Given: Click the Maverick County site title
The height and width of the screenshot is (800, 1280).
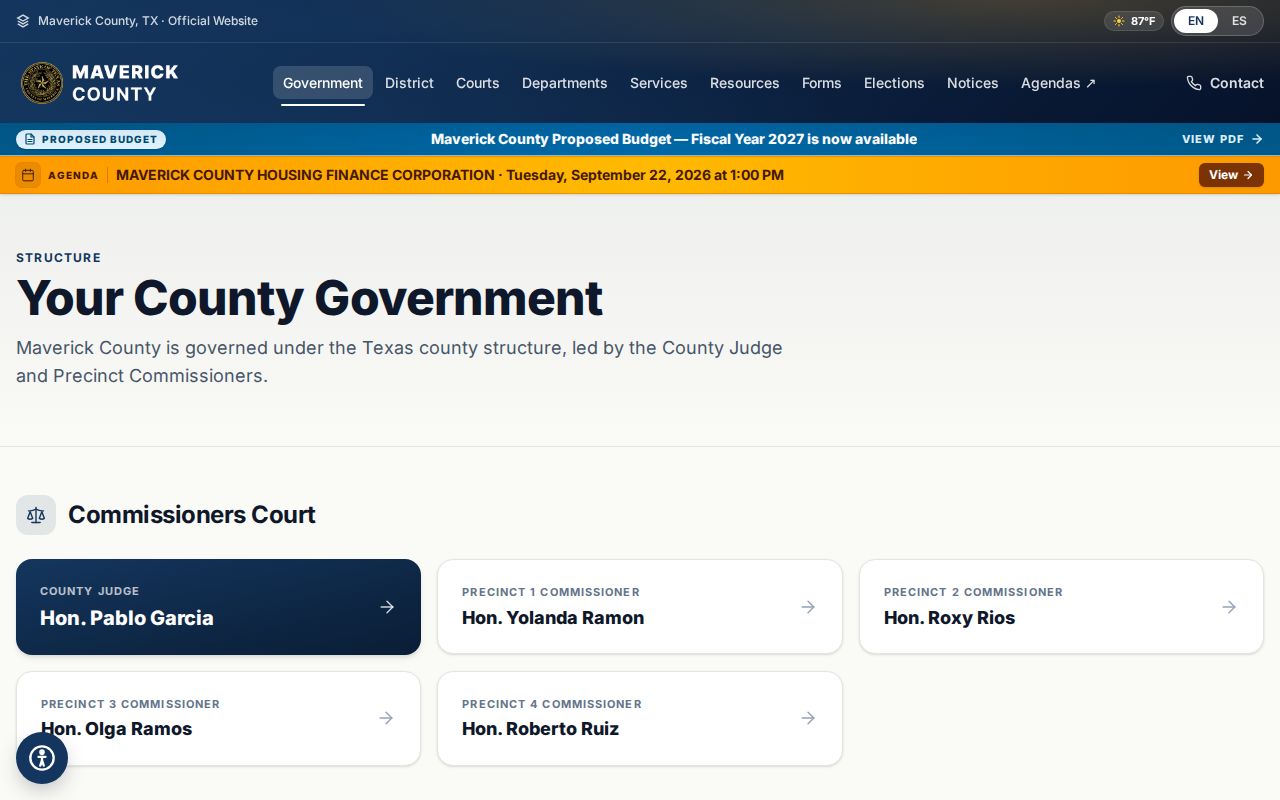Looking at the screenshot, I should pyautogui.click(x=125, y=83).
